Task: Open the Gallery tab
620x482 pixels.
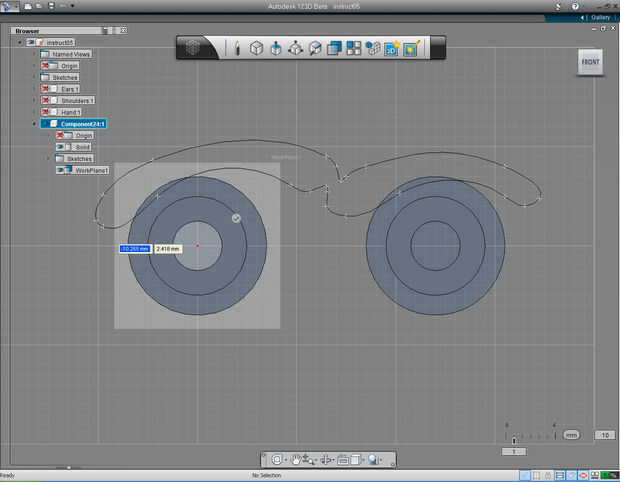Action: click(x=598, y=17)
